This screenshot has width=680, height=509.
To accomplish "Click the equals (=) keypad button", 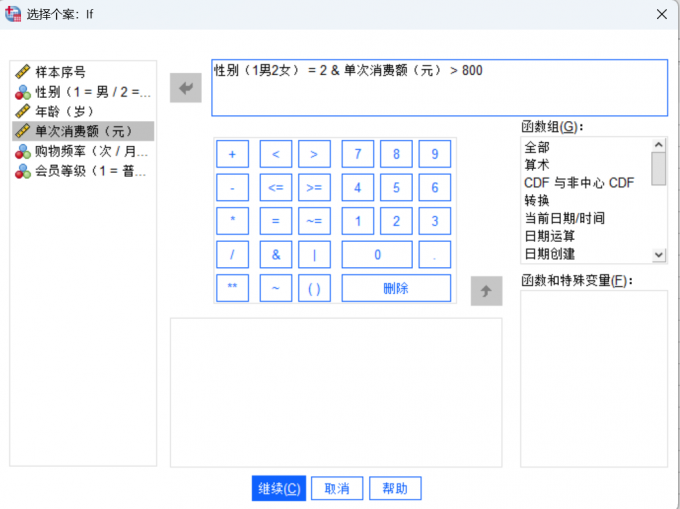I will pos(276,221).
